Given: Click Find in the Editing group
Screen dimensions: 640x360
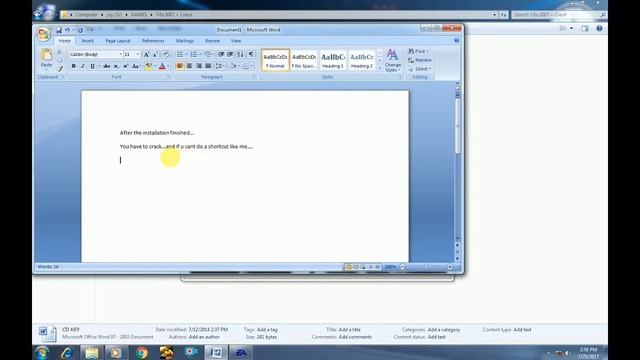Looking at the screenshot, I should (419, 51).
